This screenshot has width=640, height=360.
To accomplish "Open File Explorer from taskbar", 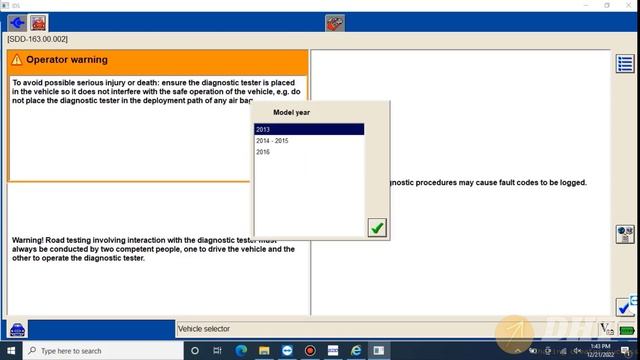I will [x=264, y=351].
